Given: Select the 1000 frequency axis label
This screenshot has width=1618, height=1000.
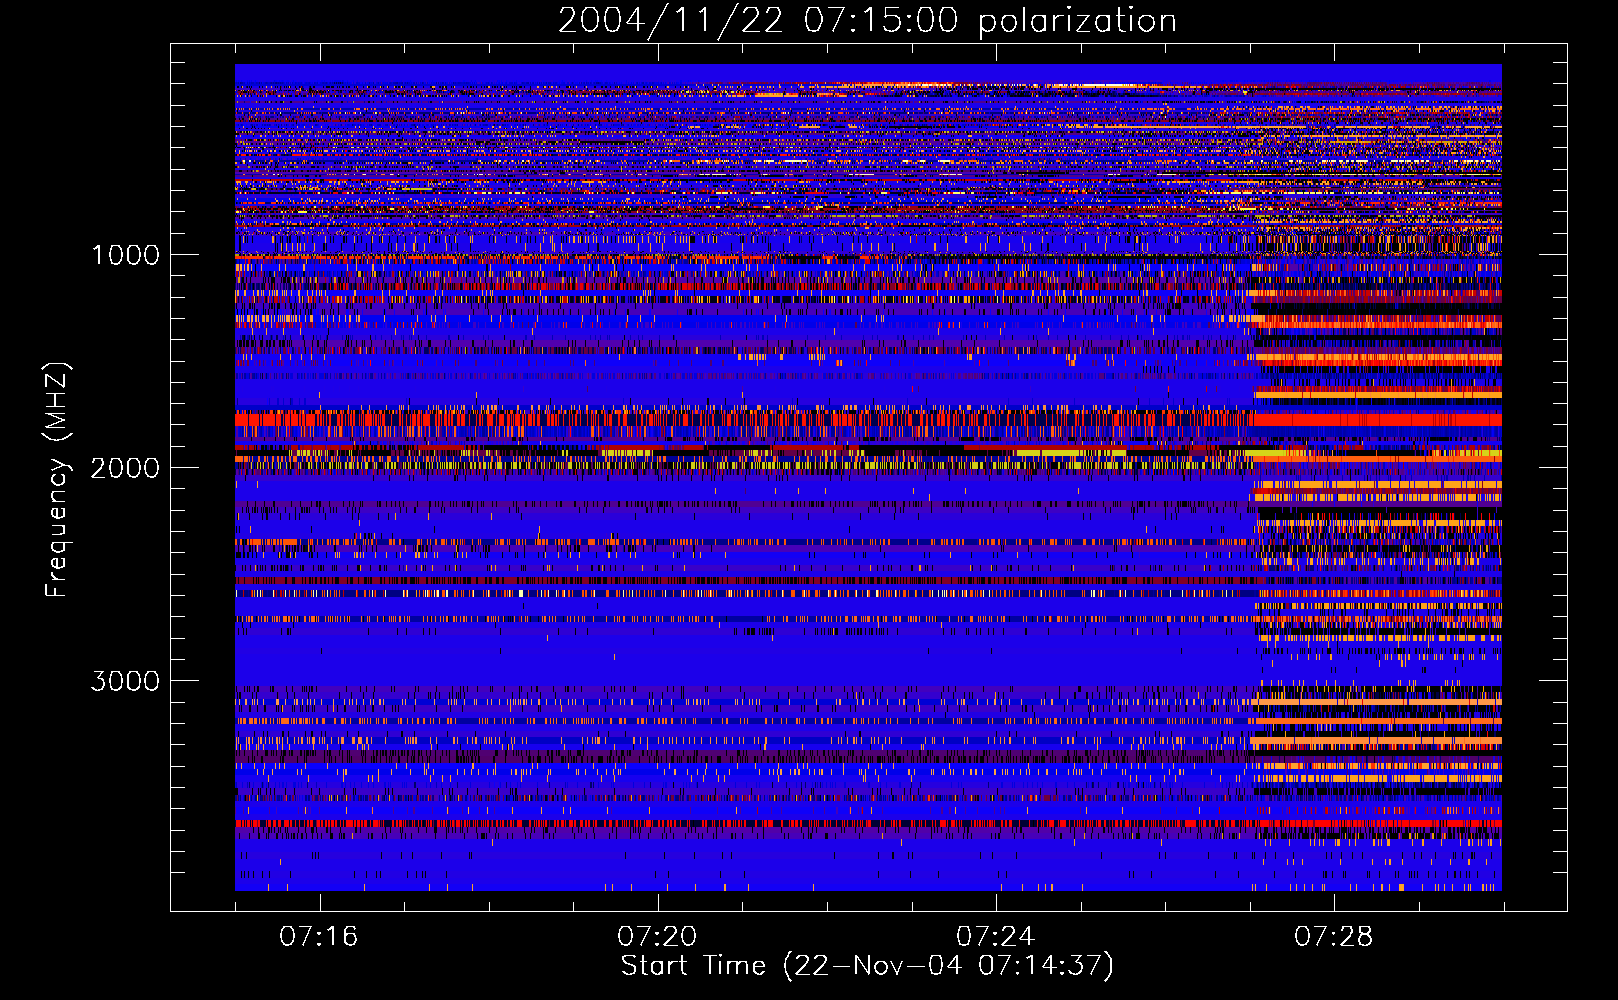Looking at the screenshot, I should pyautogui.click(x=125, y=255).
